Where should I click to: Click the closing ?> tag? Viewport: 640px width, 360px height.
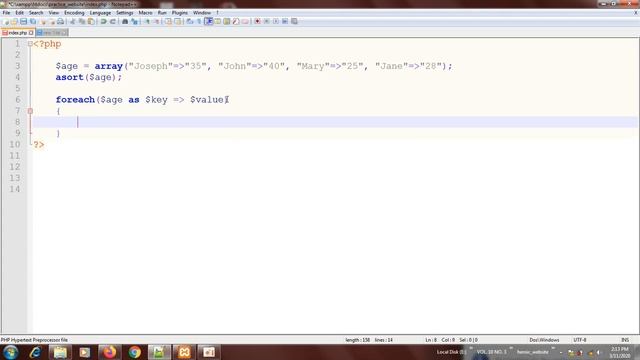[x=39, y=144]
